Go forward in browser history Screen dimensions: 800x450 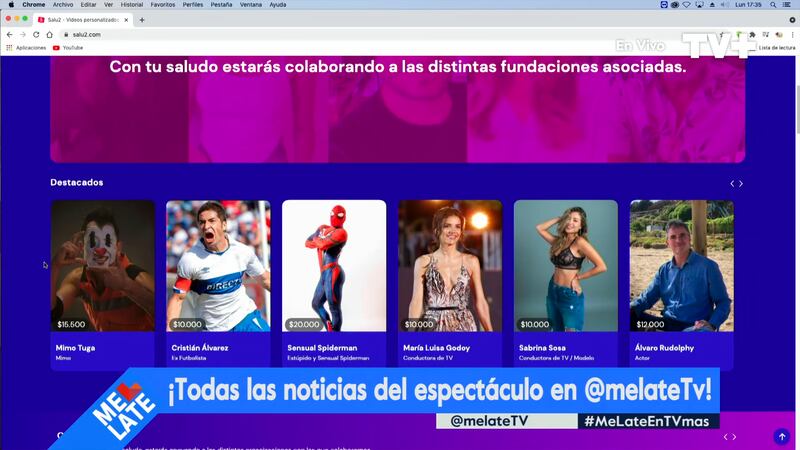pos(23,35)
